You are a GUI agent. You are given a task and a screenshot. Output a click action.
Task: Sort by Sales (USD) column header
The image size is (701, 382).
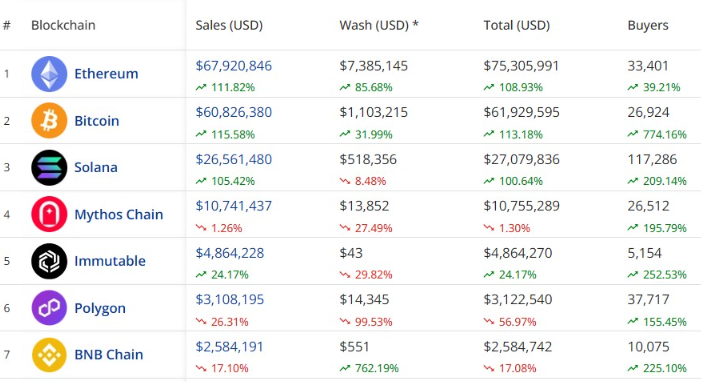pos(229,25)
